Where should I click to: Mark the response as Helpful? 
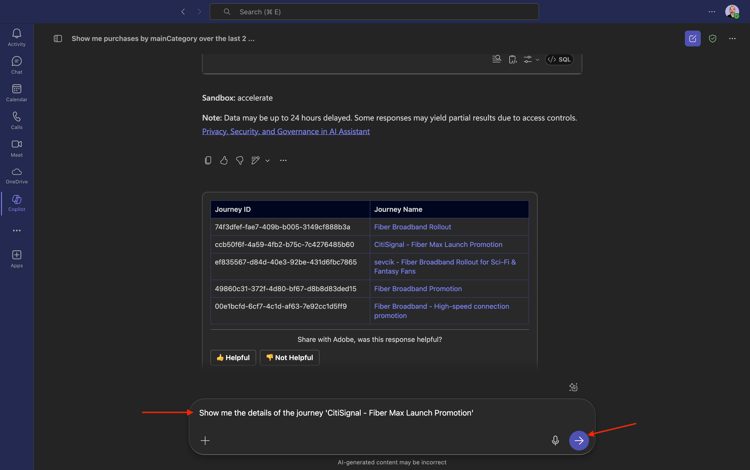click(x=233, y=357)
